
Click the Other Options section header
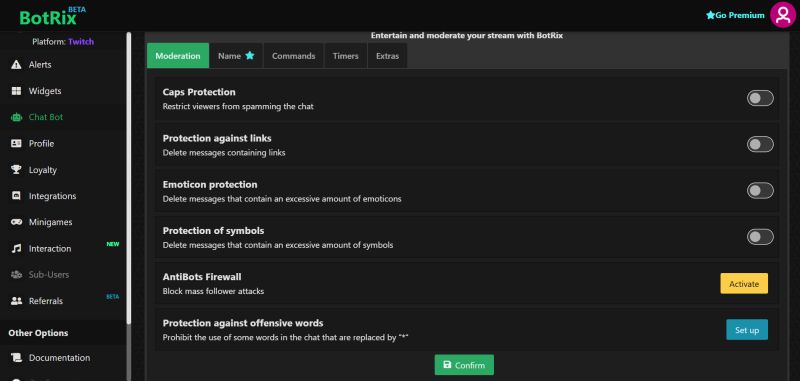(38, 333)
